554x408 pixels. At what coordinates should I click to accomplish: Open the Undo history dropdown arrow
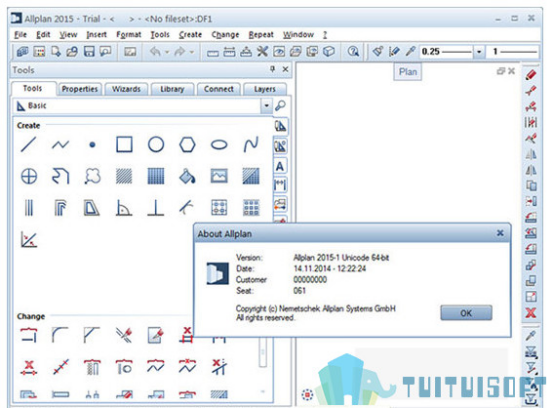coord(167,52)
